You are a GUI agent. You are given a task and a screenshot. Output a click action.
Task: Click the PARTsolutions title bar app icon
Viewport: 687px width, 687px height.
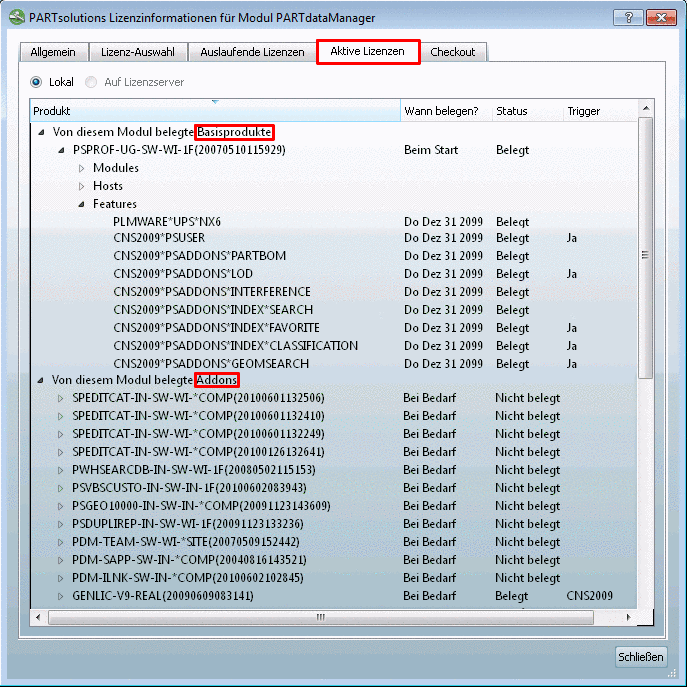point(17,18)
